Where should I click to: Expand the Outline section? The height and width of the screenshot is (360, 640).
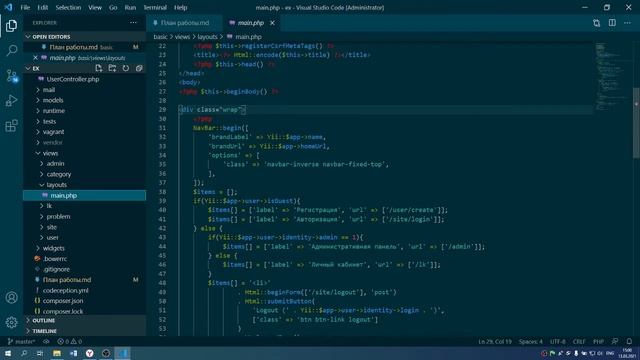[85, 320]
